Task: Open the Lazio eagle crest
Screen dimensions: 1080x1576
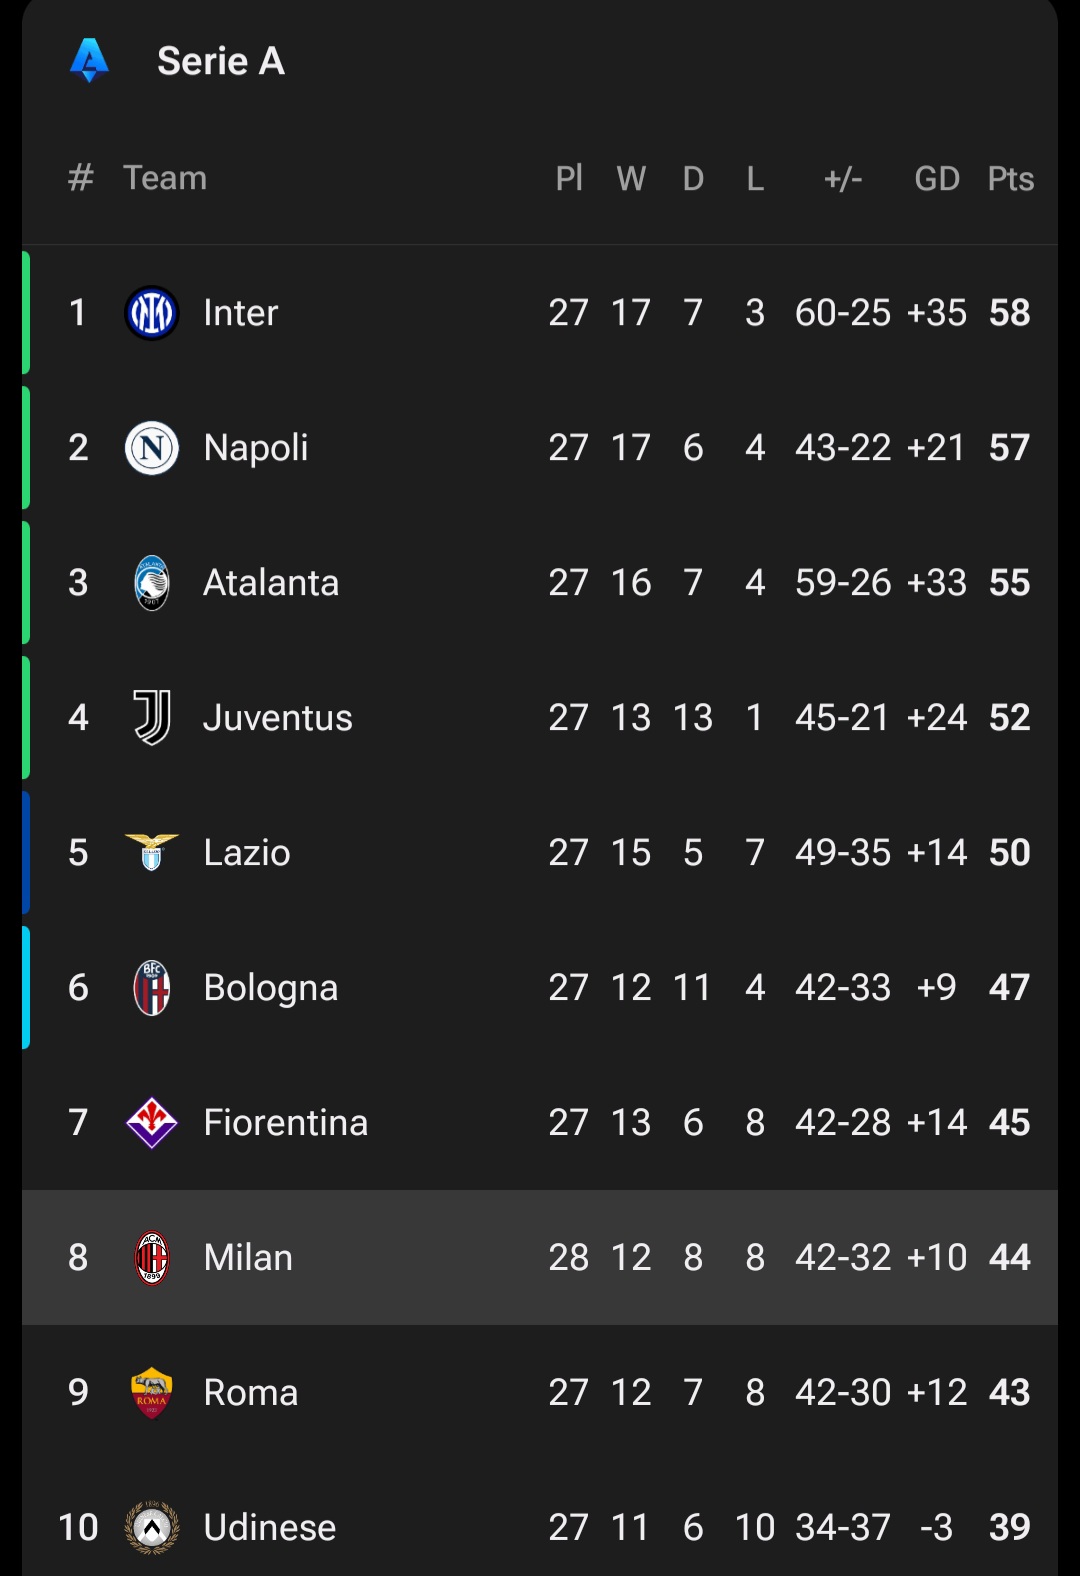Action: tap(152, 853)
